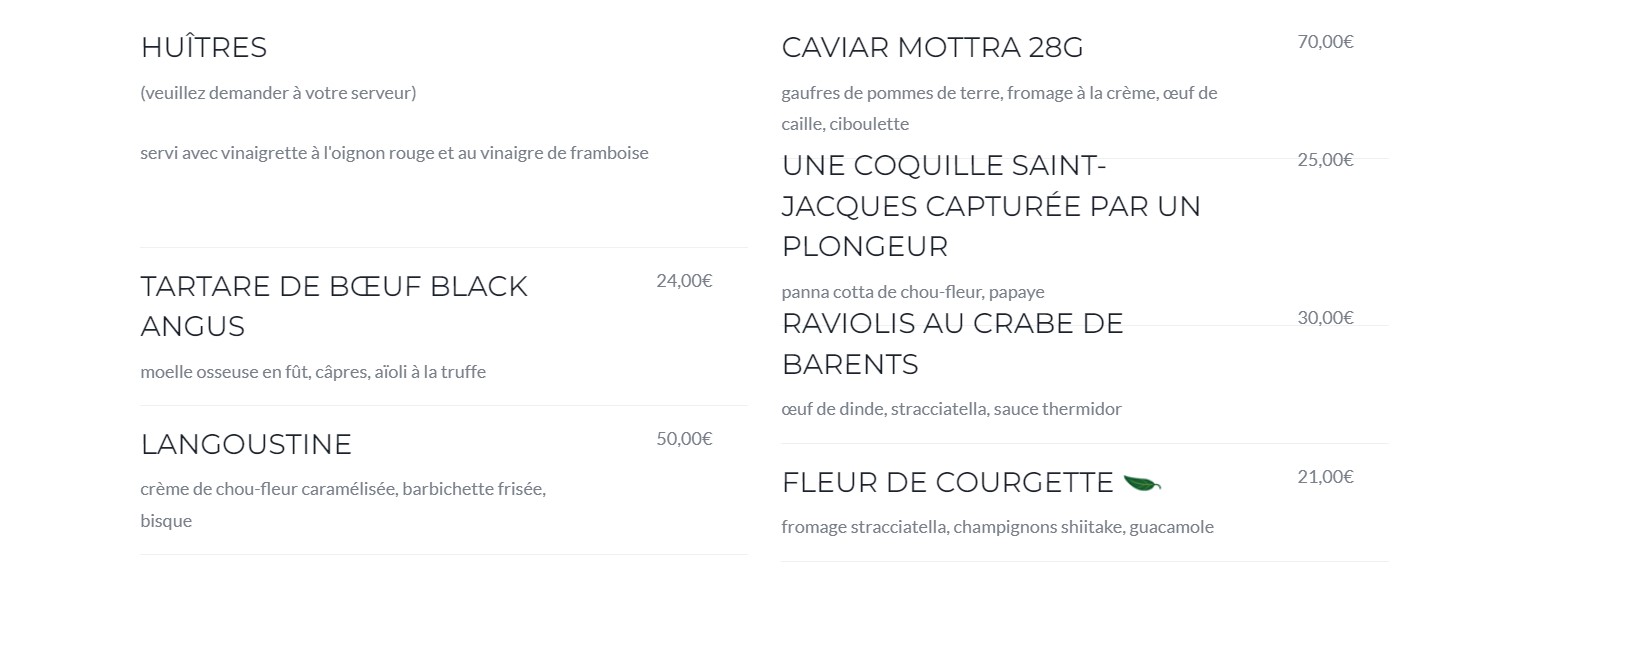Viewport: 1639px width, 646px height.
Task: Click the champignons shiitake guacamole description
Action: pyautogui.click(x=997, y=527)
